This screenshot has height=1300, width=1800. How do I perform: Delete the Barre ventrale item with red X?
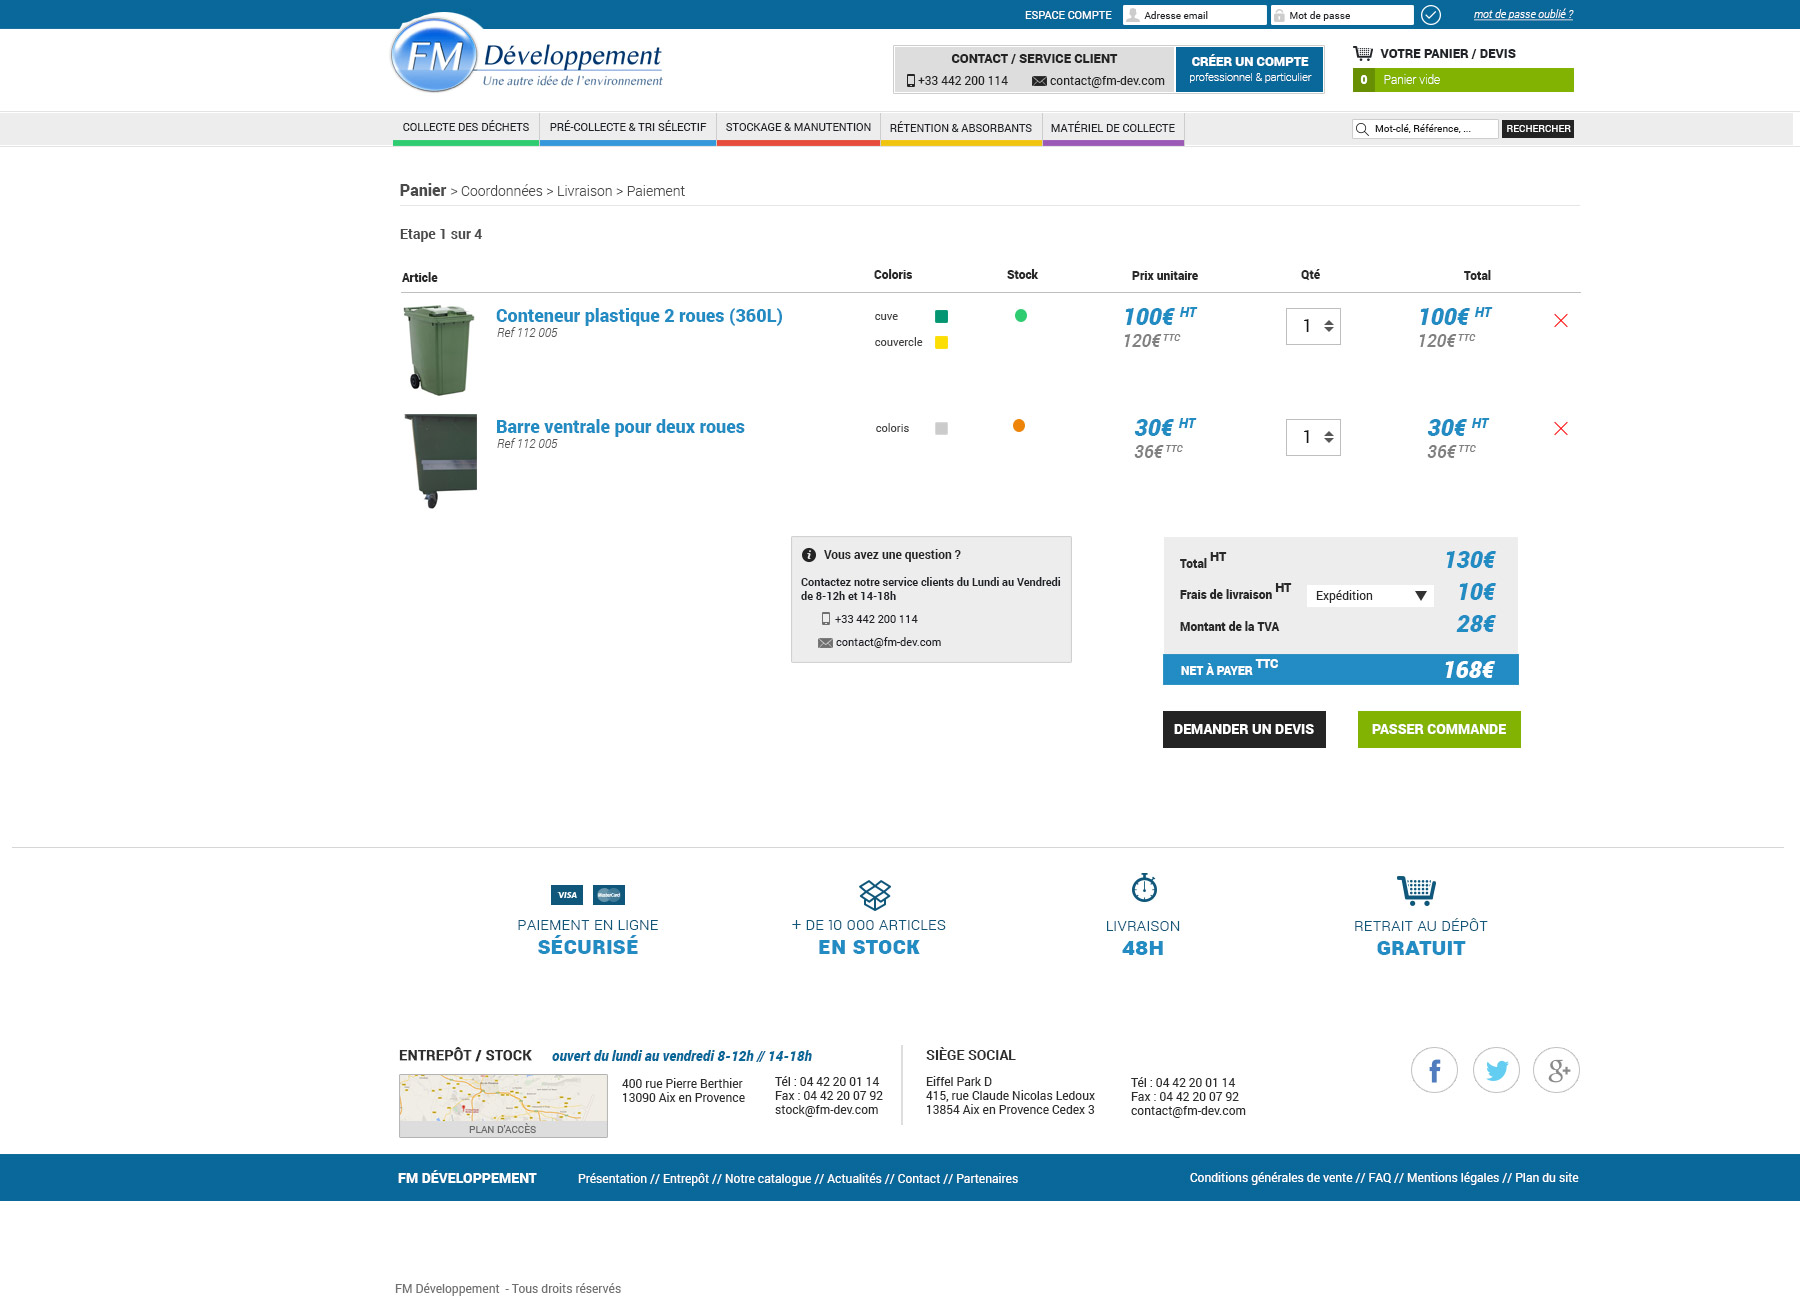1560,429
